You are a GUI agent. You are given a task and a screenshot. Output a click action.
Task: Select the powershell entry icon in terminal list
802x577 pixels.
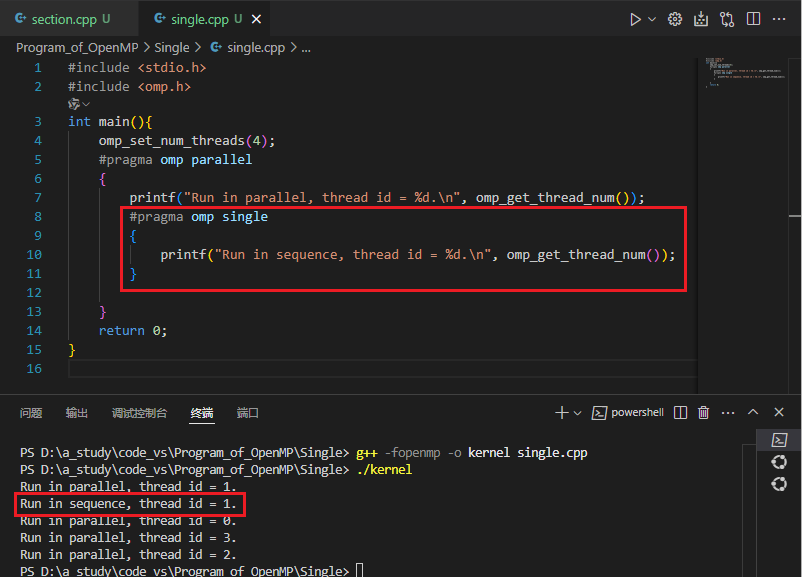779,440
